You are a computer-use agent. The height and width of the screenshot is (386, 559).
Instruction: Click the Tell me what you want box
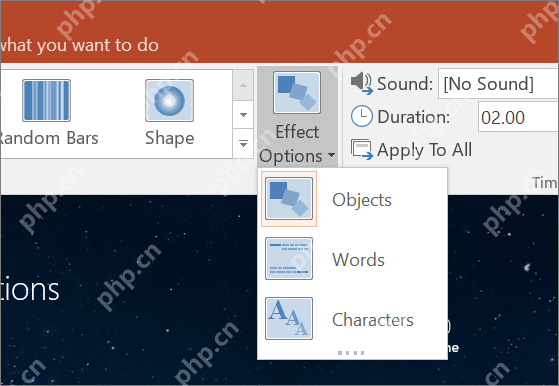79,45
